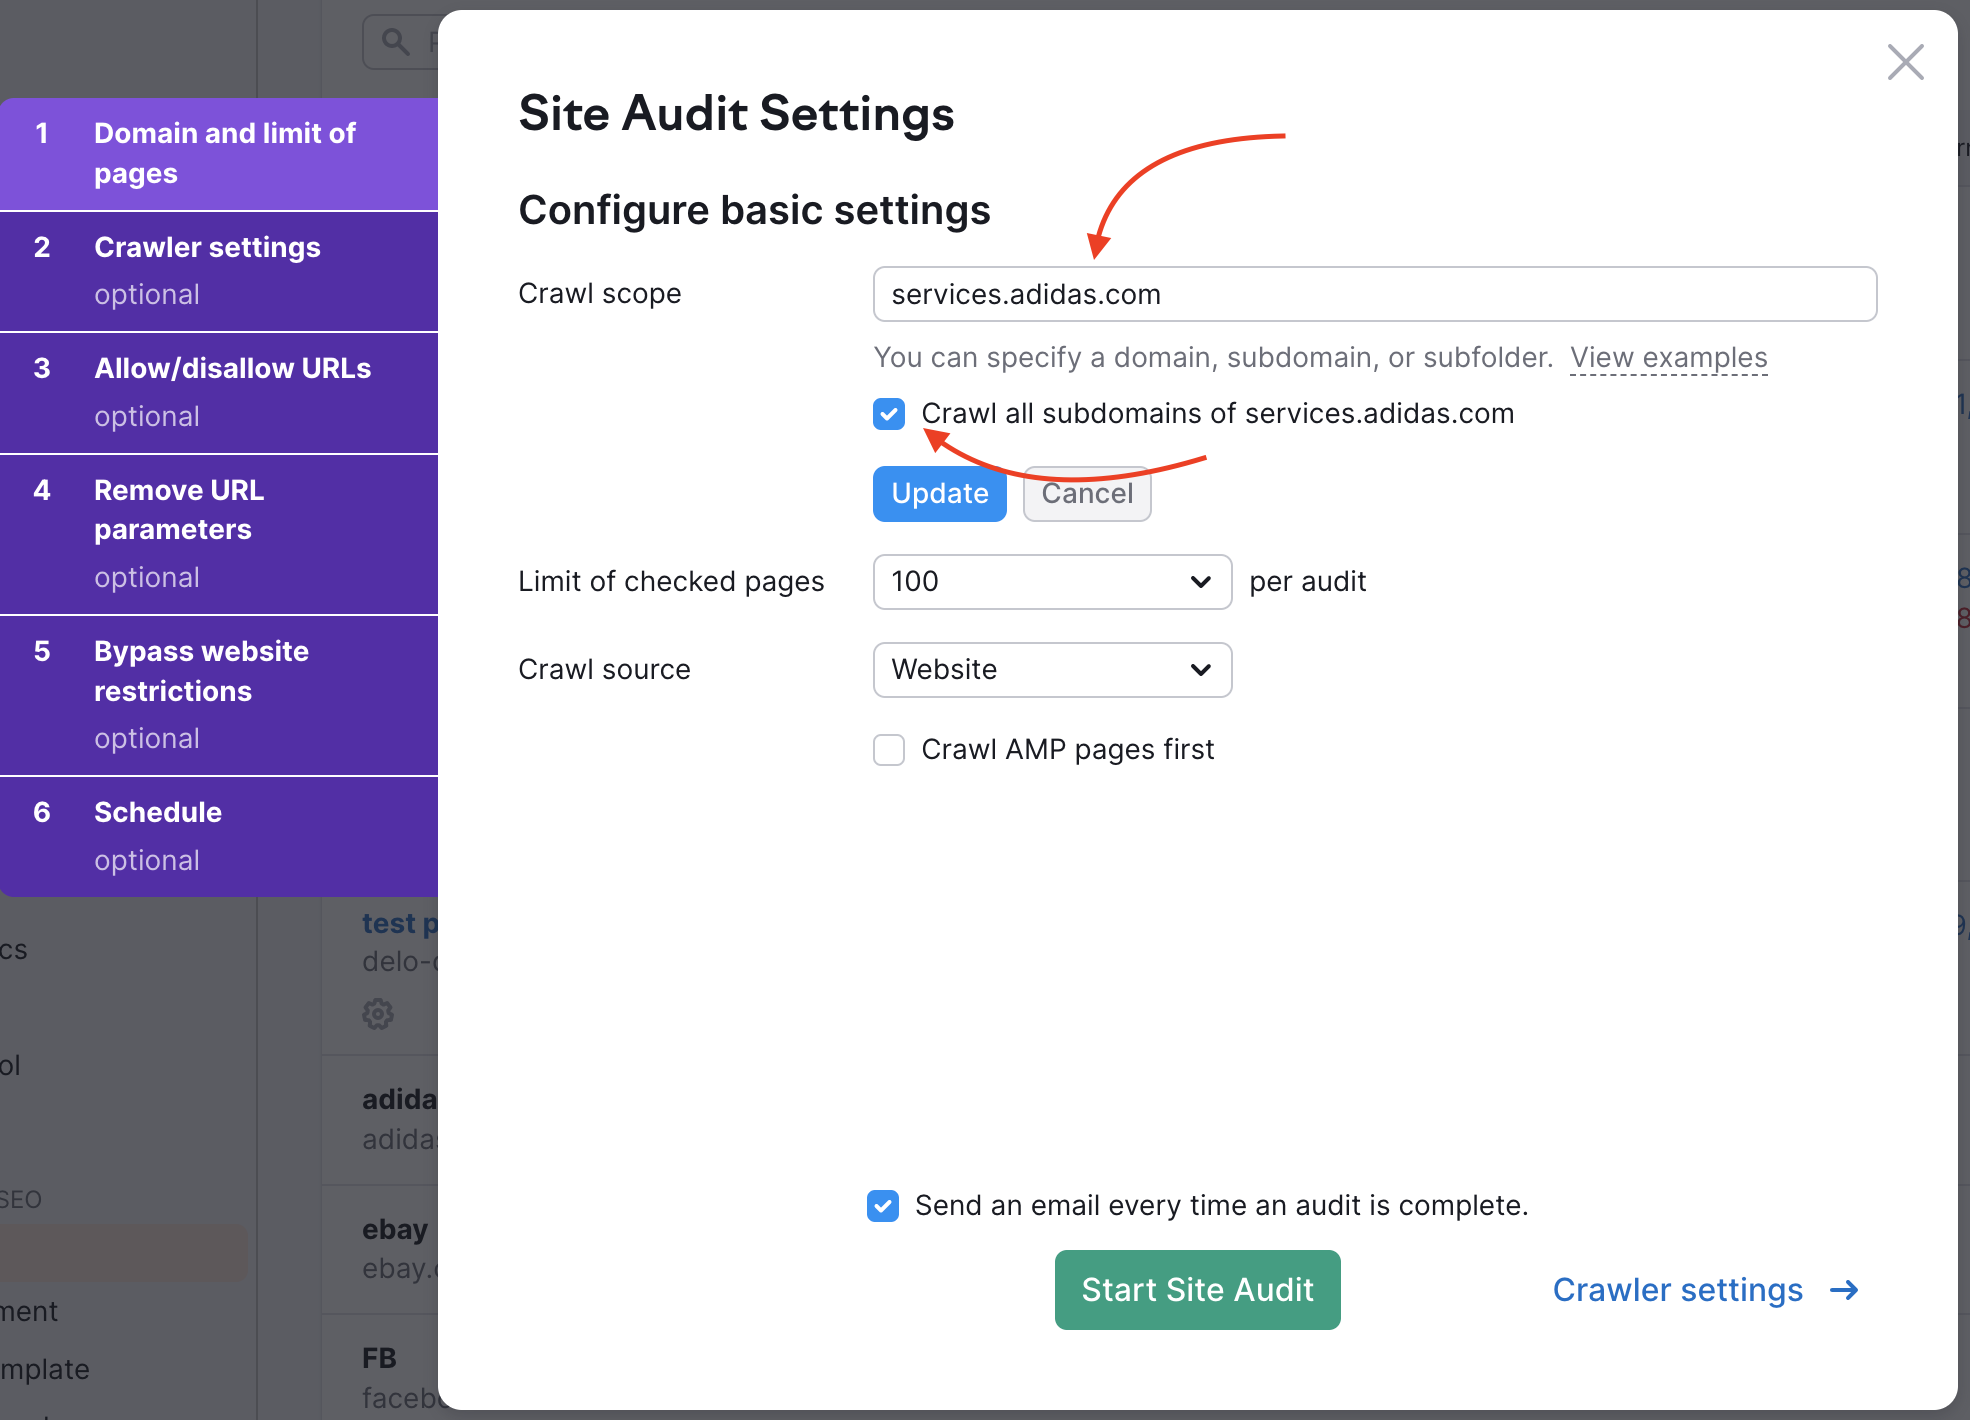Screen dimensions: 1970x1420
Task: Click the Crawl scope label
Action: [599, 293]
